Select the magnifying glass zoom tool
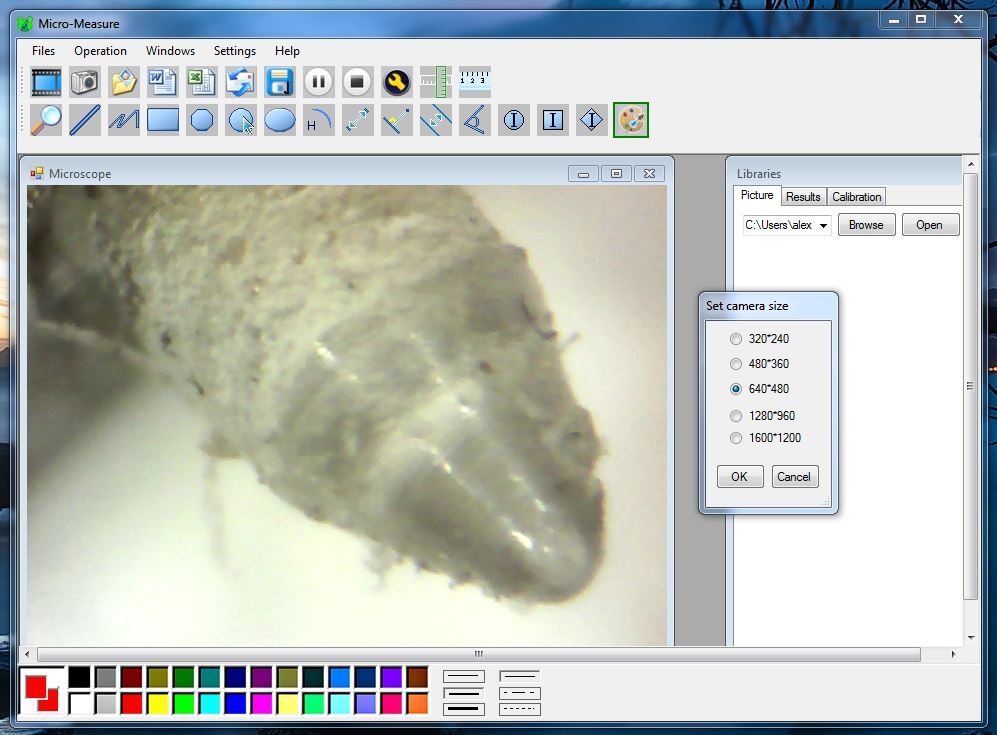Screen dimensions: 997x735 coord(46,120)
